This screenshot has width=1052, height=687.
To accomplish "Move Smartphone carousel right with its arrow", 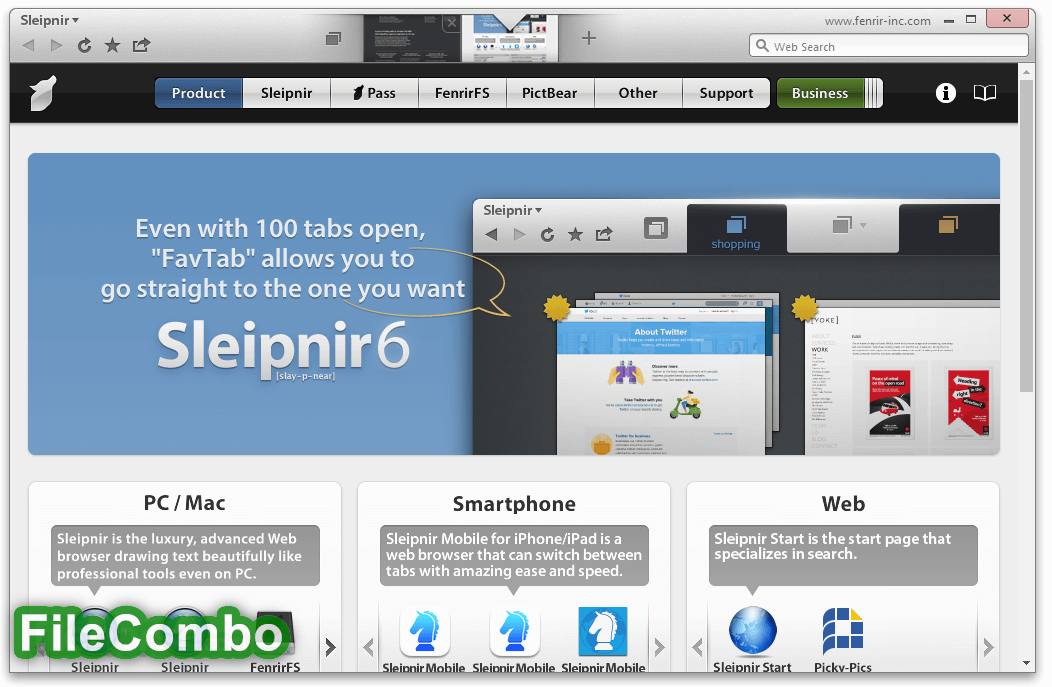I will click(x=659, y=647).
